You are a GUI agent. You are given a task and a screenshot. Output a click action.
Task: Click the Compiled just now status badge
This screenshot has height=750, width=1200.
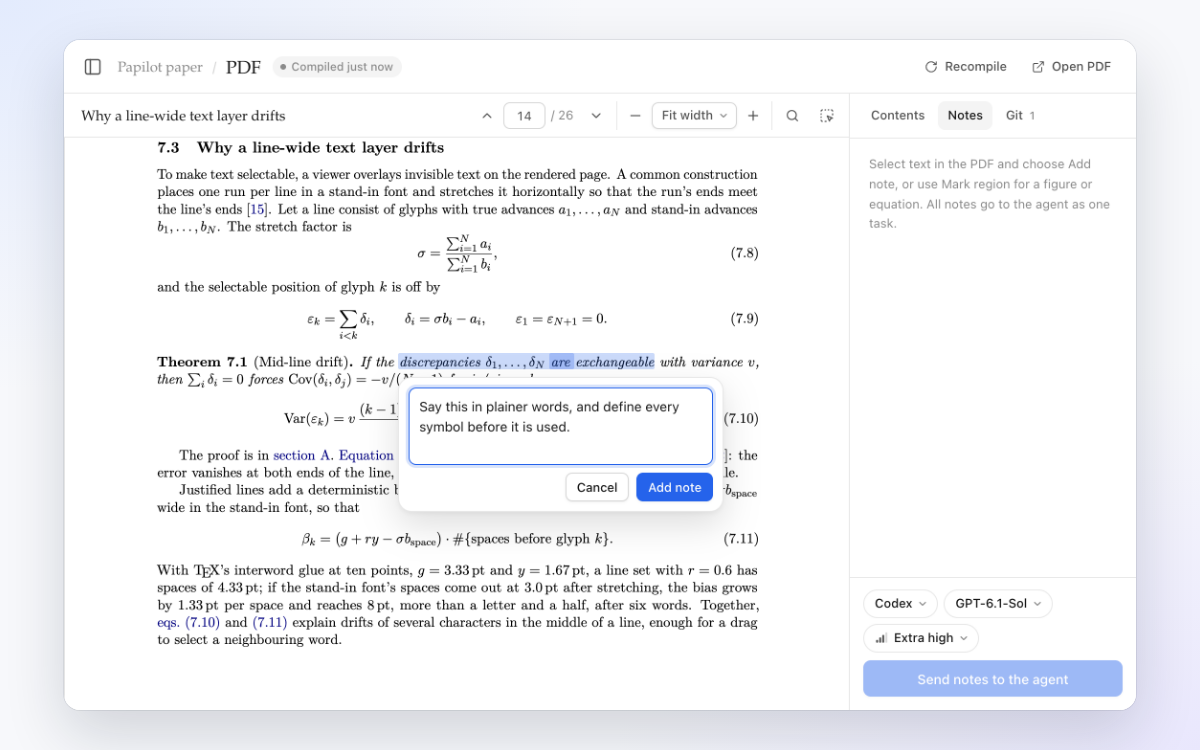pyautogui.click(x=337, y=67)
